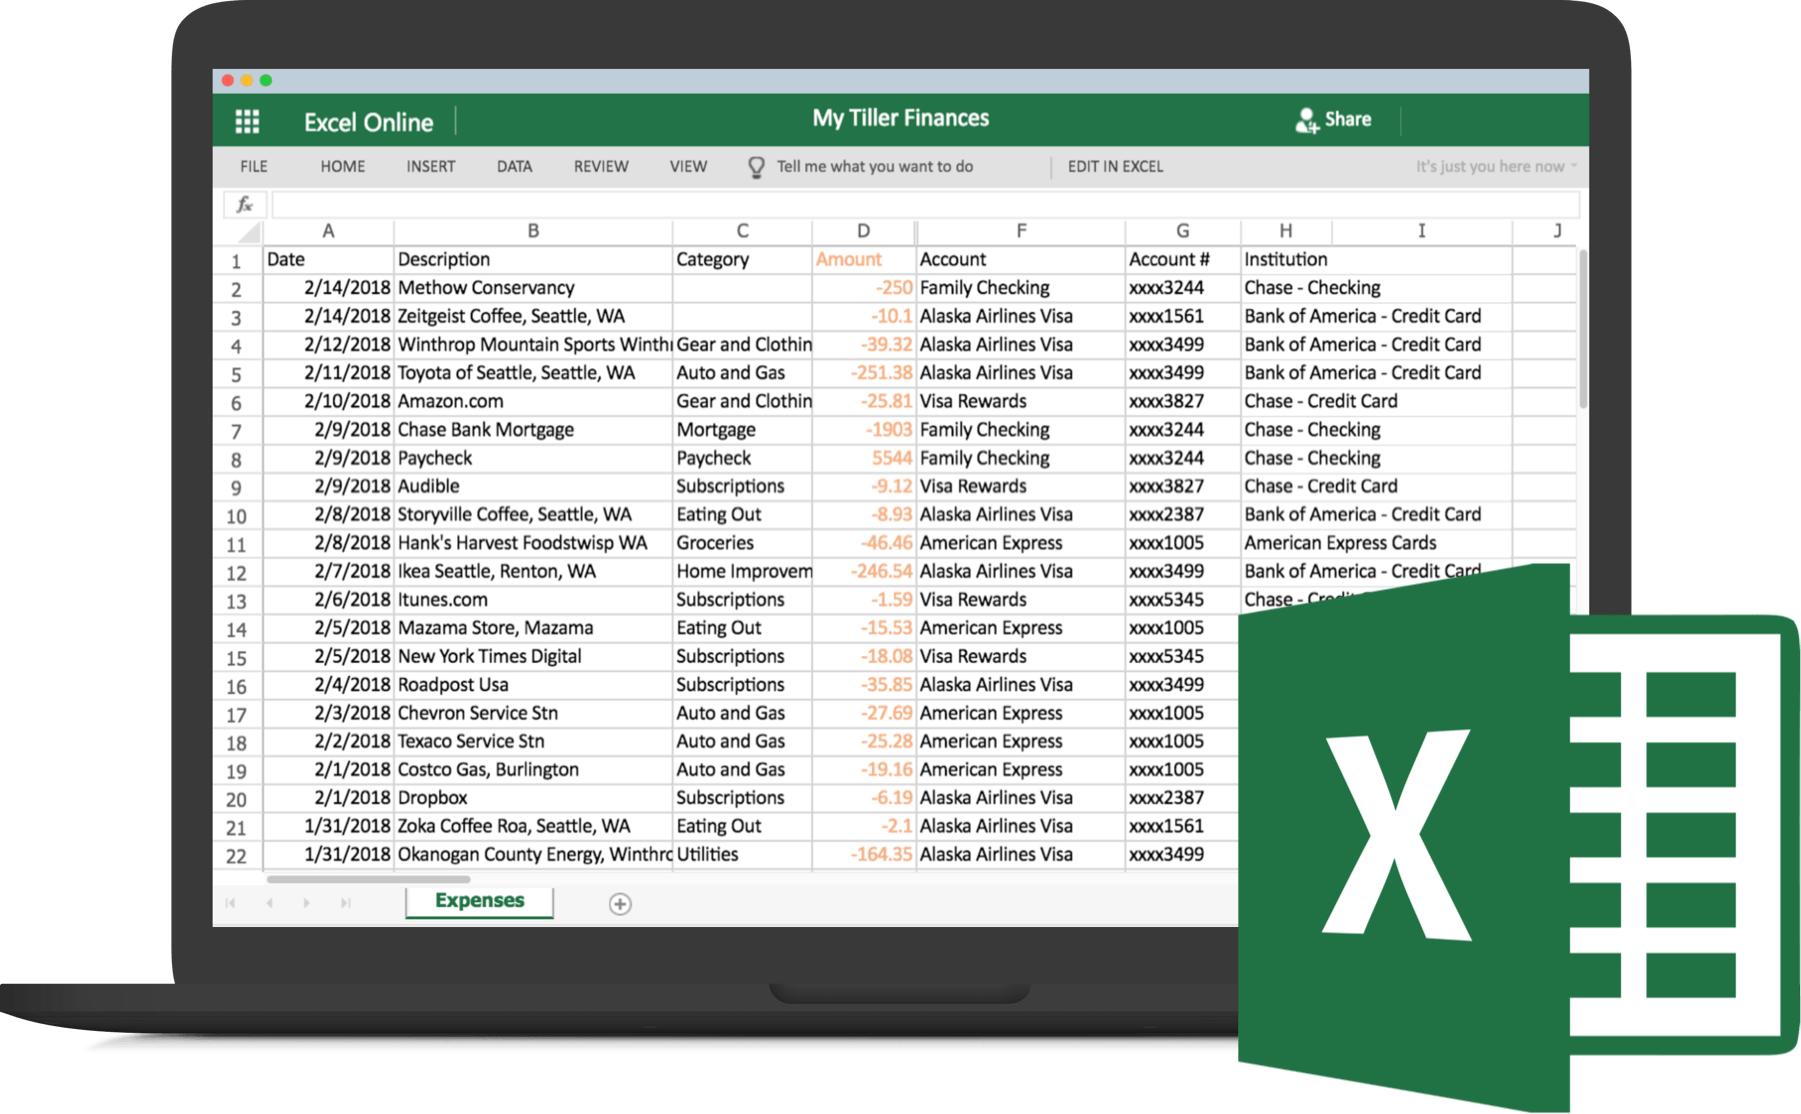Click New York Times Digital cell
This screenshot has height=1114, width=1801.
point(533,657)
